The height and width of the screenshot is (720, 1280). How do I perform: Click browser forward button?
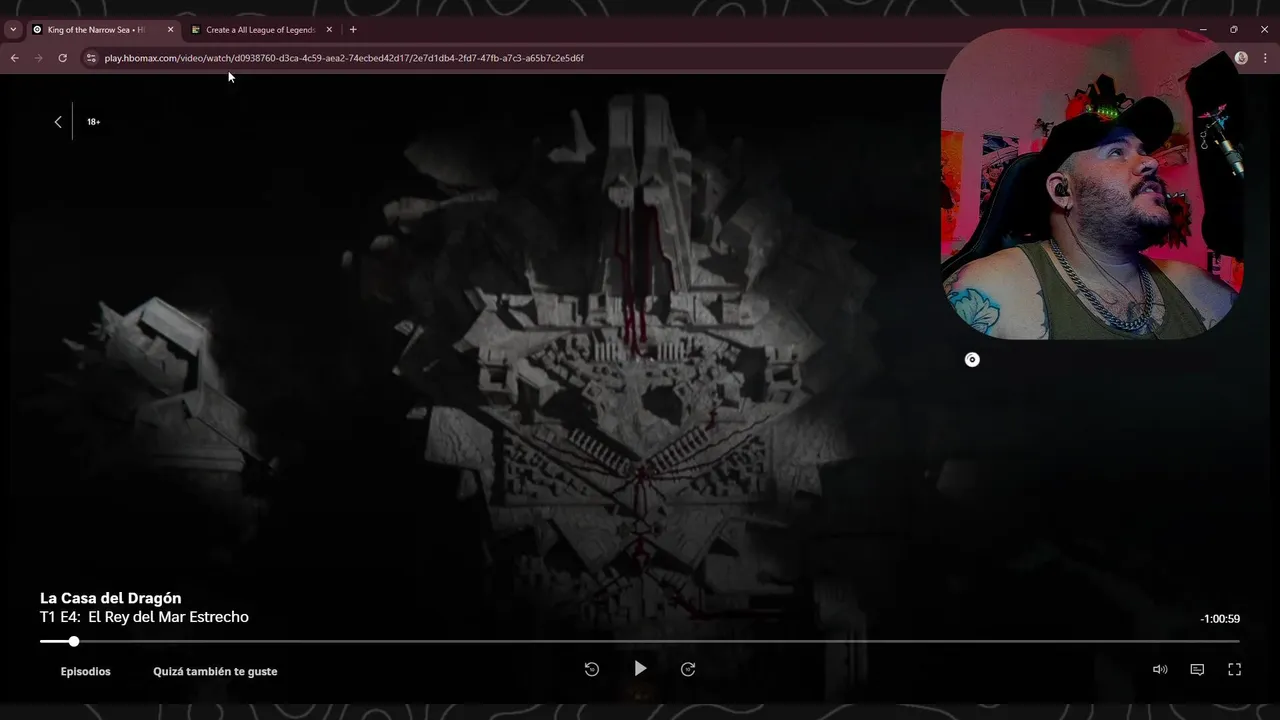pyautogui.click(x=38, y=58)
